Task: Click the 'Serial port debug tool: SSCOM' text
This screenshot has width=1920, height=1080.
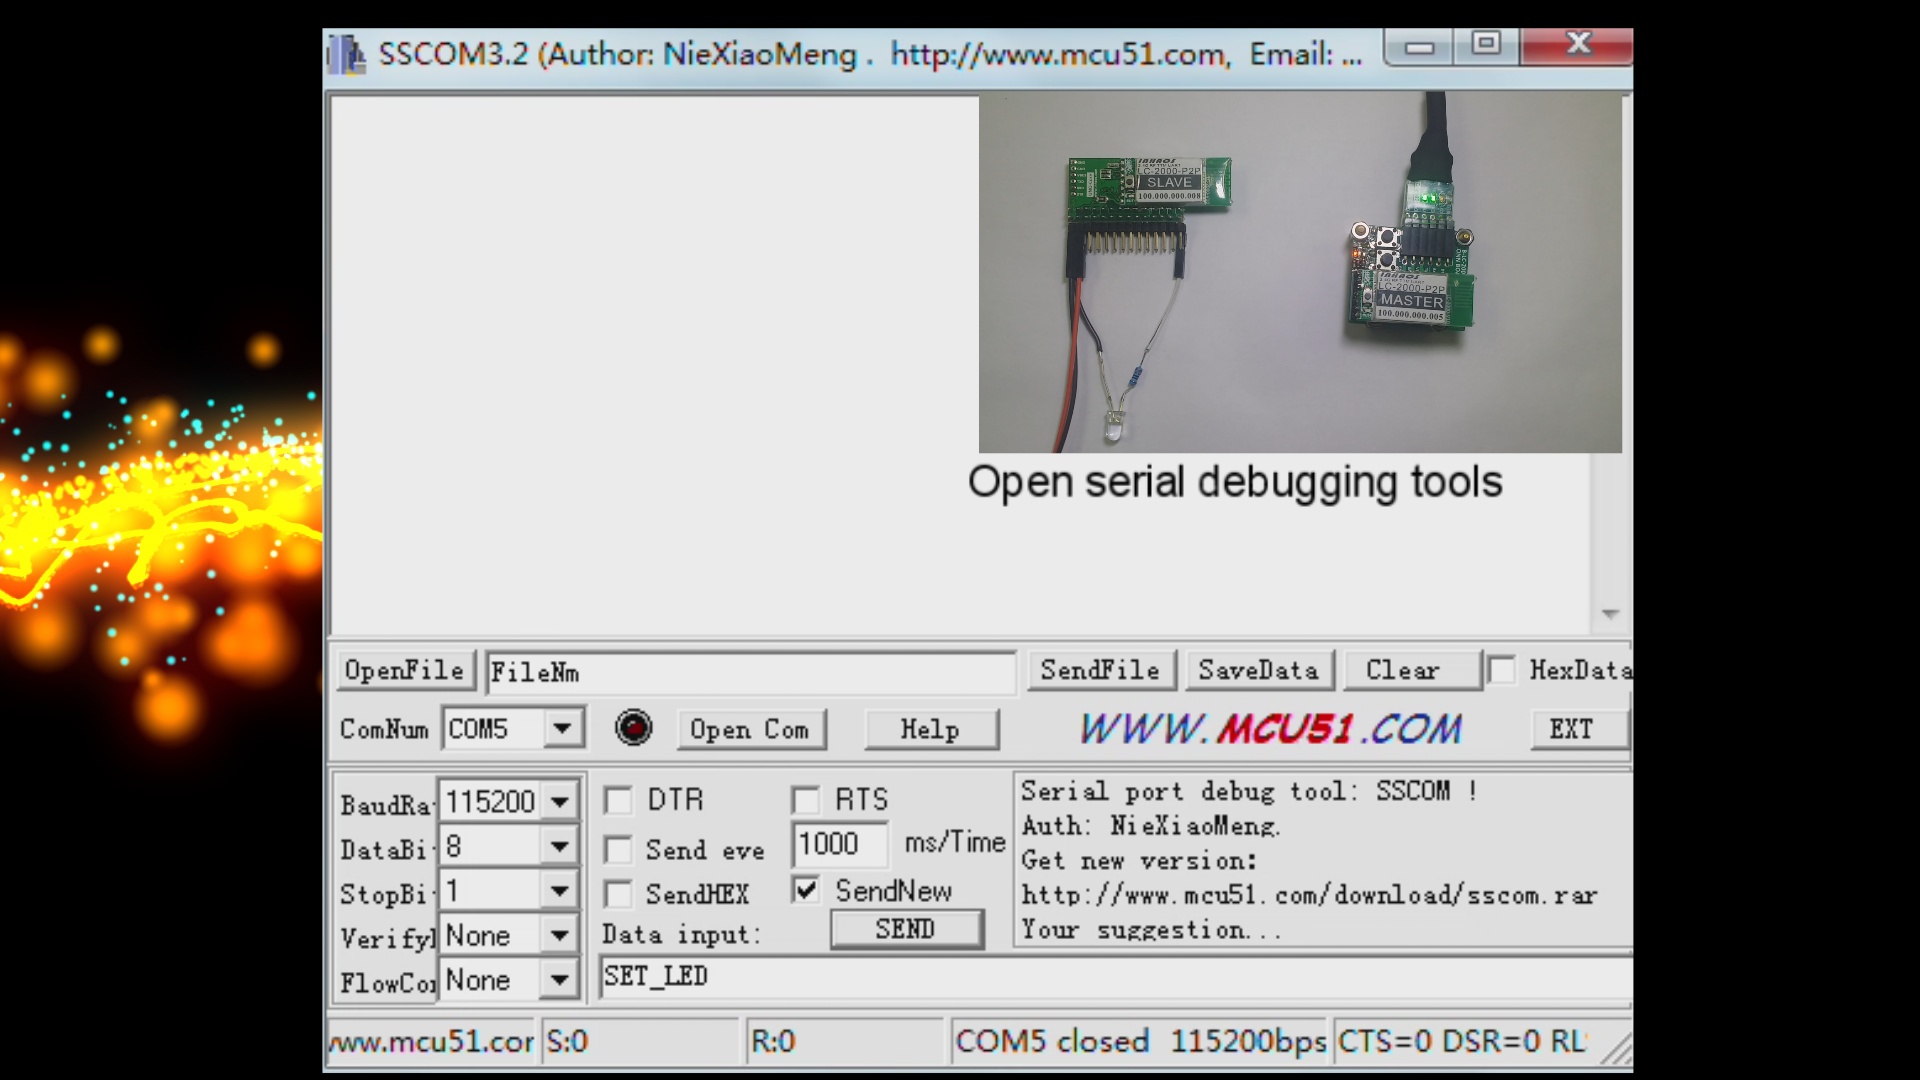Action: pyautogui.click(x=1249, y=791)
